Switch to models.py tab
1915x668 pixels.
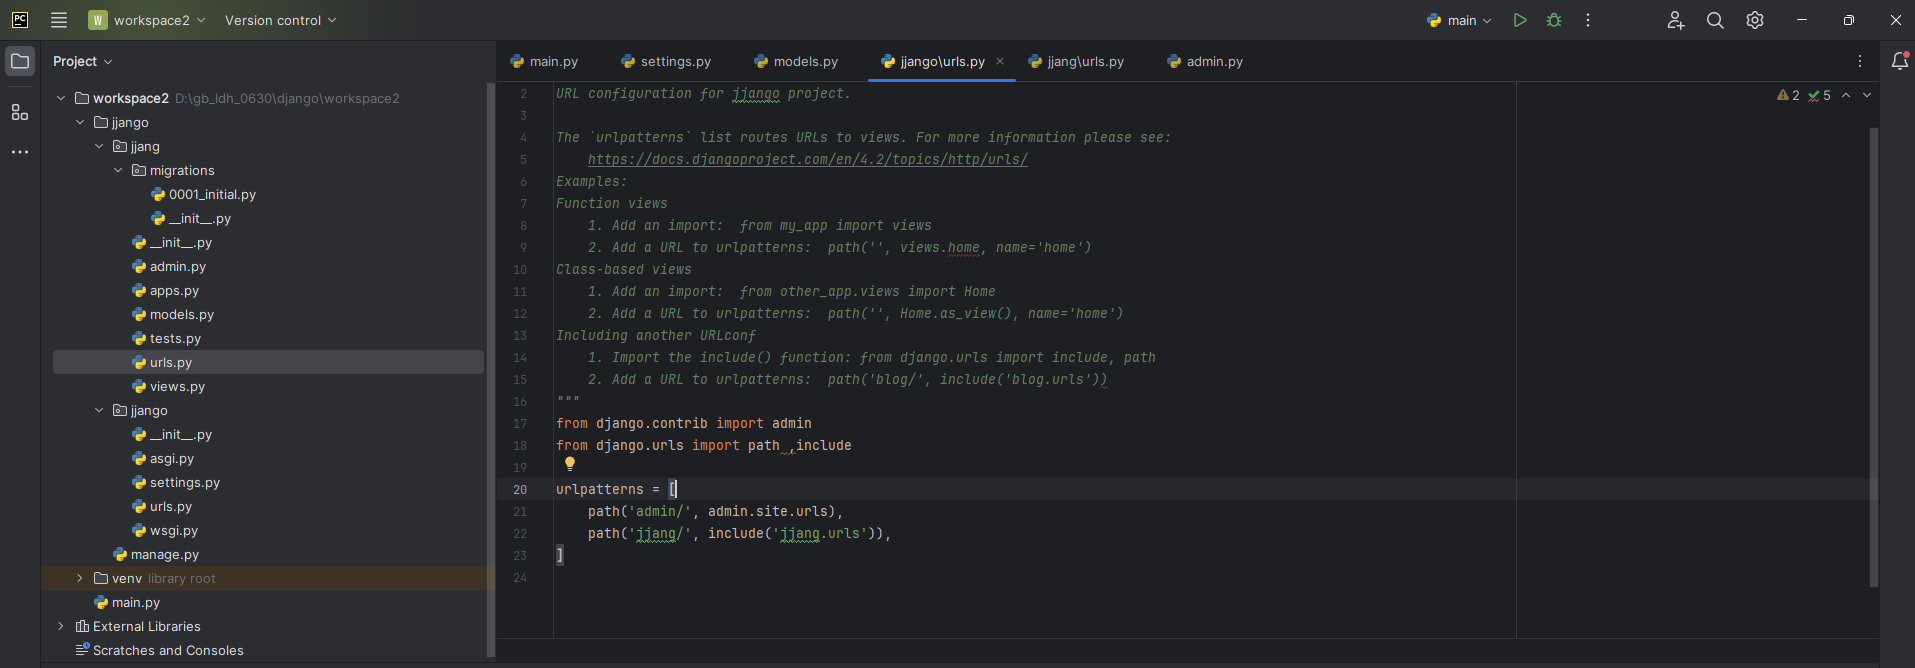click(796, 61)
